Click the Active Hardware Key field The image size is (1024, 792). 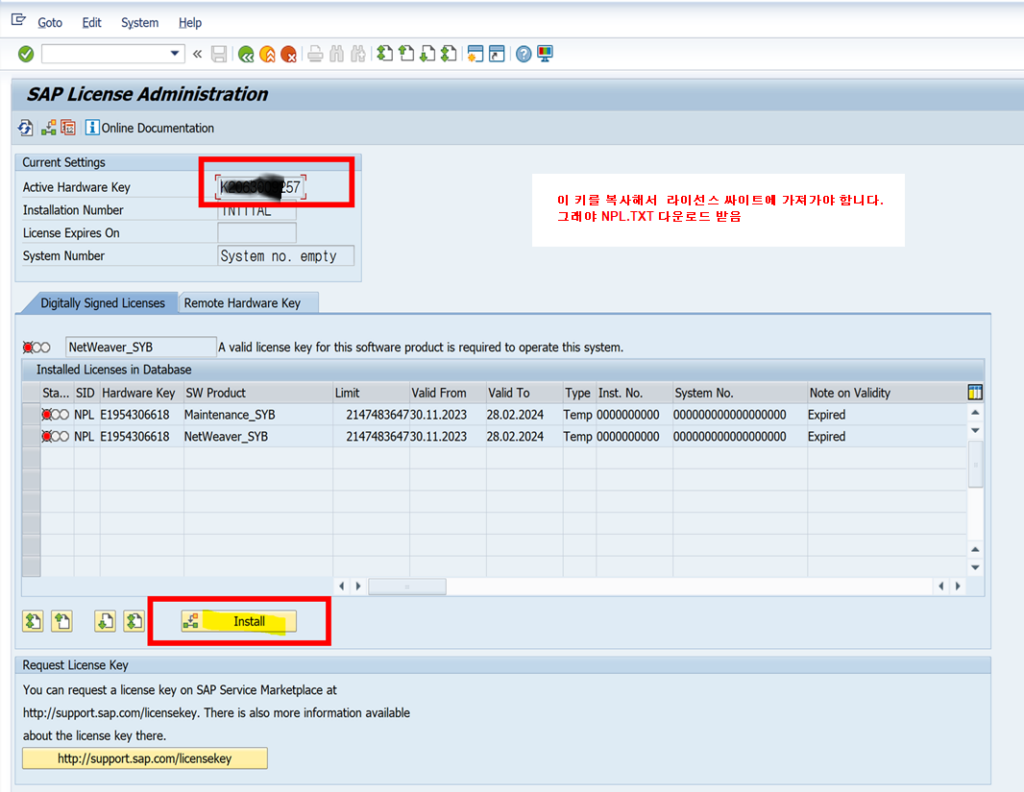pyautogui.click(x=261, y=187)
